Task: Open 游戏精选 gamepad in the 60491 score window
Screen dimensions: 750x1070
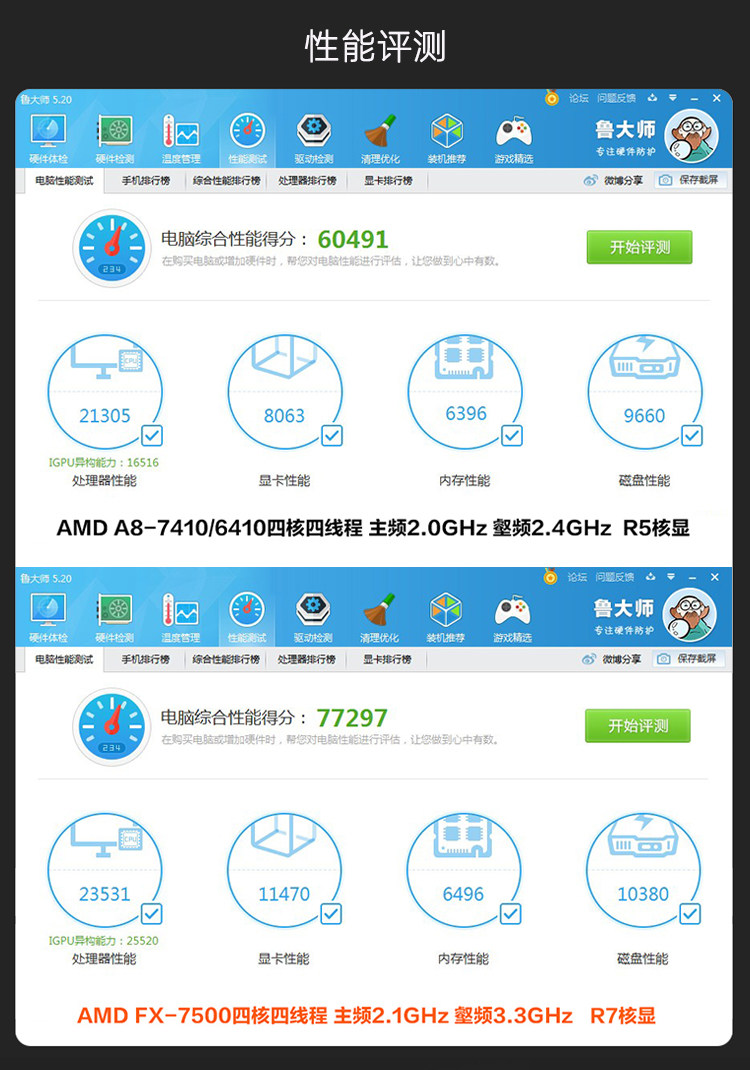Action: [513, 139]
